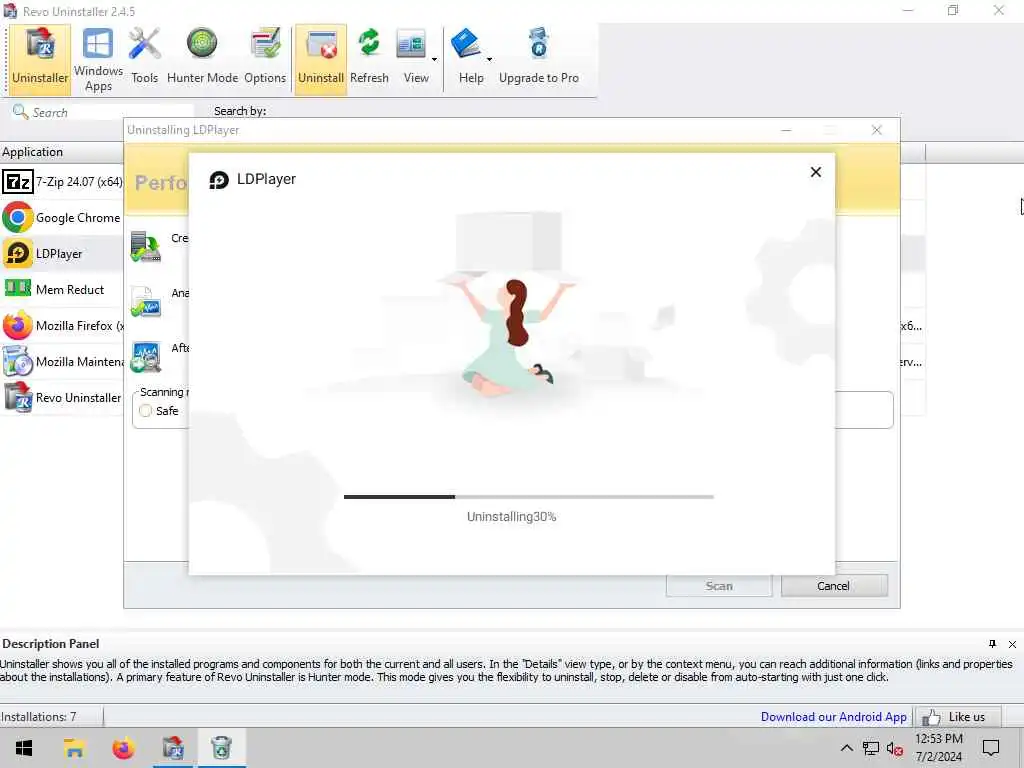Select Revo Uninstaller in application list
The width and height of the screenshot is (1024, 768).
click(62, 397)
